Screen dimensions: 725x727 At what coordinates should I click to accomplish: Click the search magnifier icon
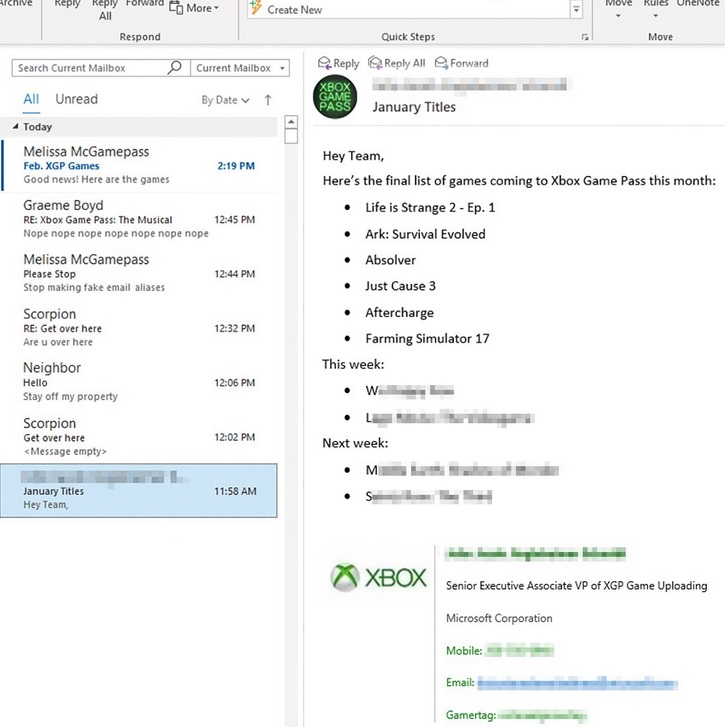click(174, 68)
